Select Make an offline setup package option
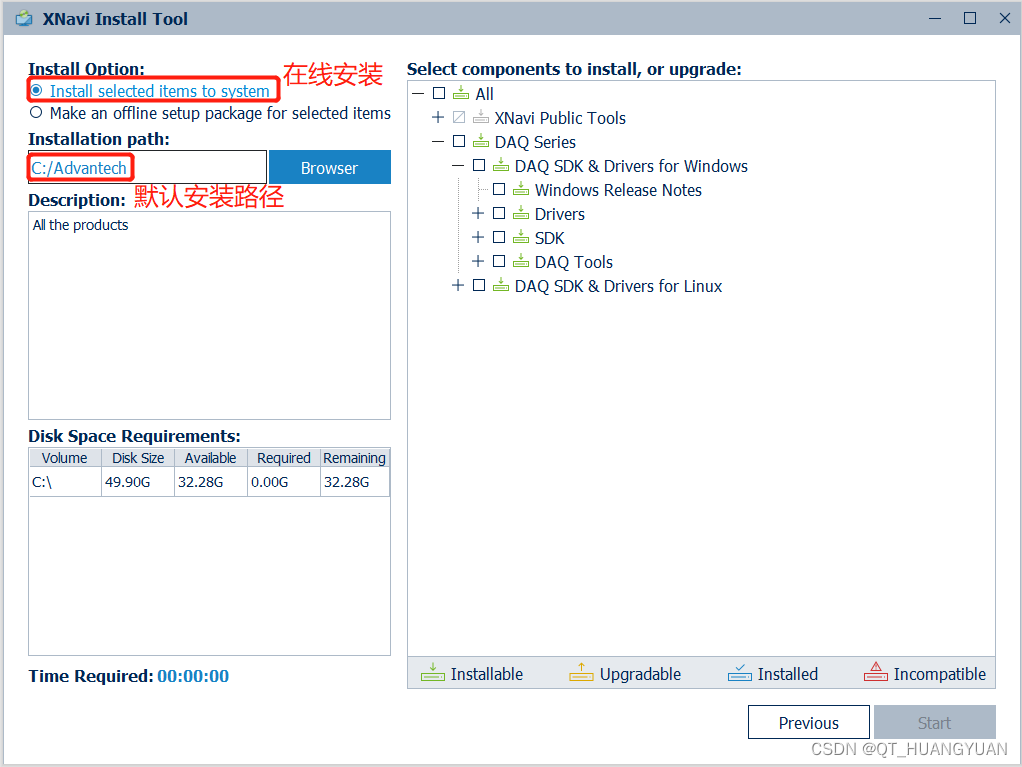Image resolution: width=1022 pixels, height=767 pixels. pyautogui.click(x=36, y=112)
